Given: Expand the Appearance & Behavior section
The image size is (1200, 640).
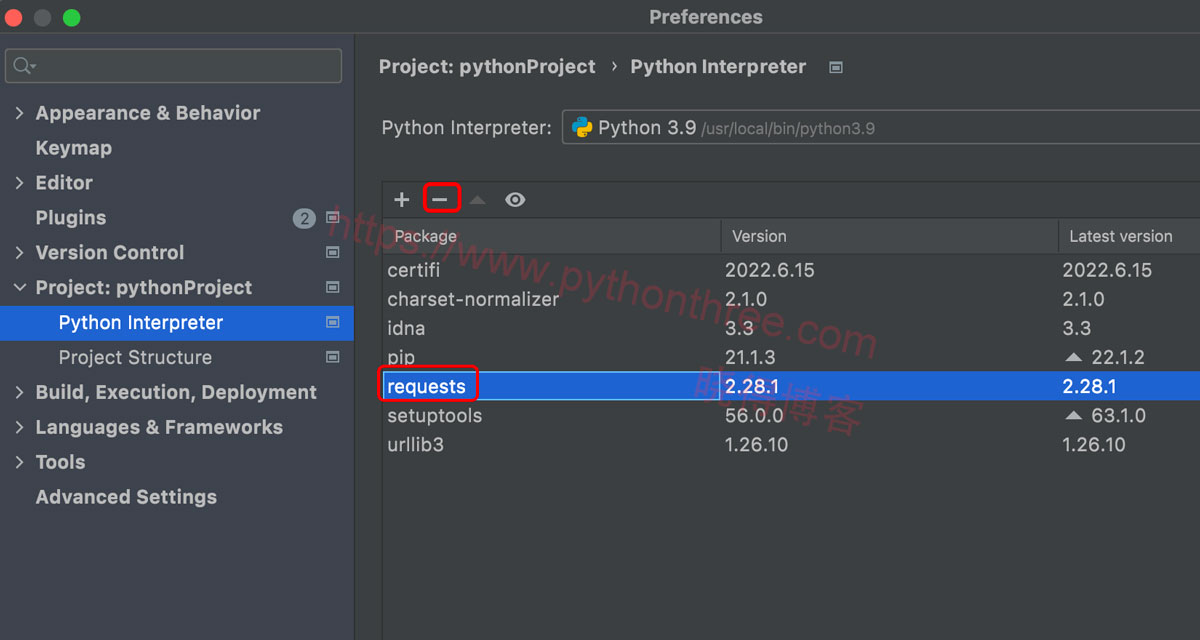Looking at the screenshot, I should tap(19, 113).
